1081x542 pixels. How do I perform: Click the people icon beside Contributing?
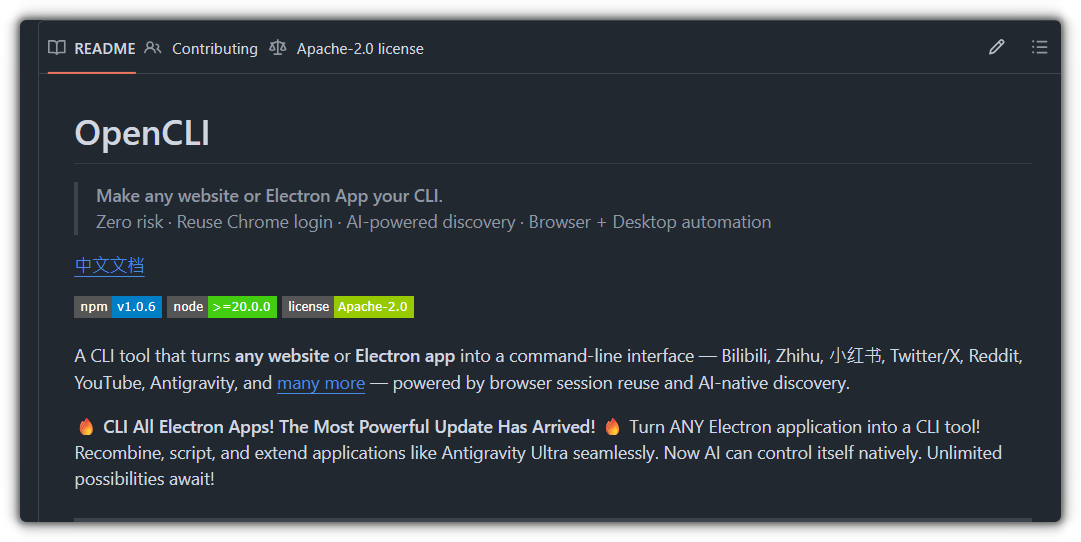[153, 48]
